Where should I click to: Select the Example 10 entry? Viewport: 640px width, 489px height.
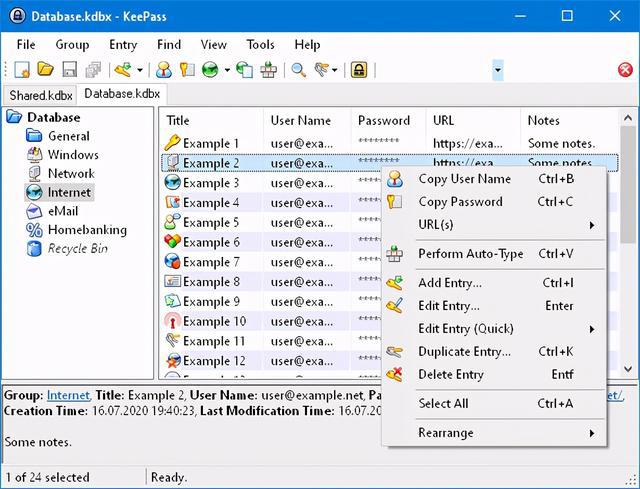click(214, 321)
